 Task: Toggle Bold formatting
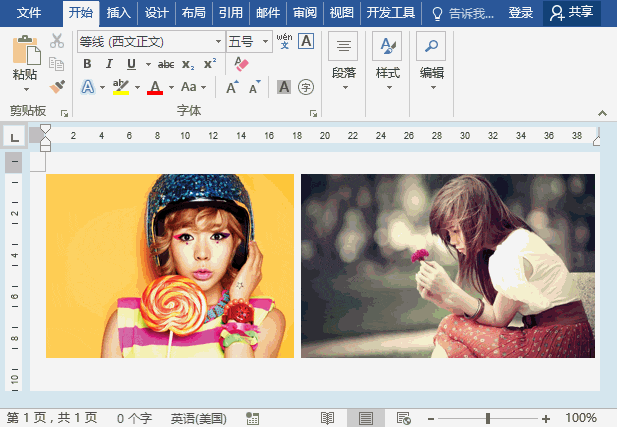pos(87,64)
